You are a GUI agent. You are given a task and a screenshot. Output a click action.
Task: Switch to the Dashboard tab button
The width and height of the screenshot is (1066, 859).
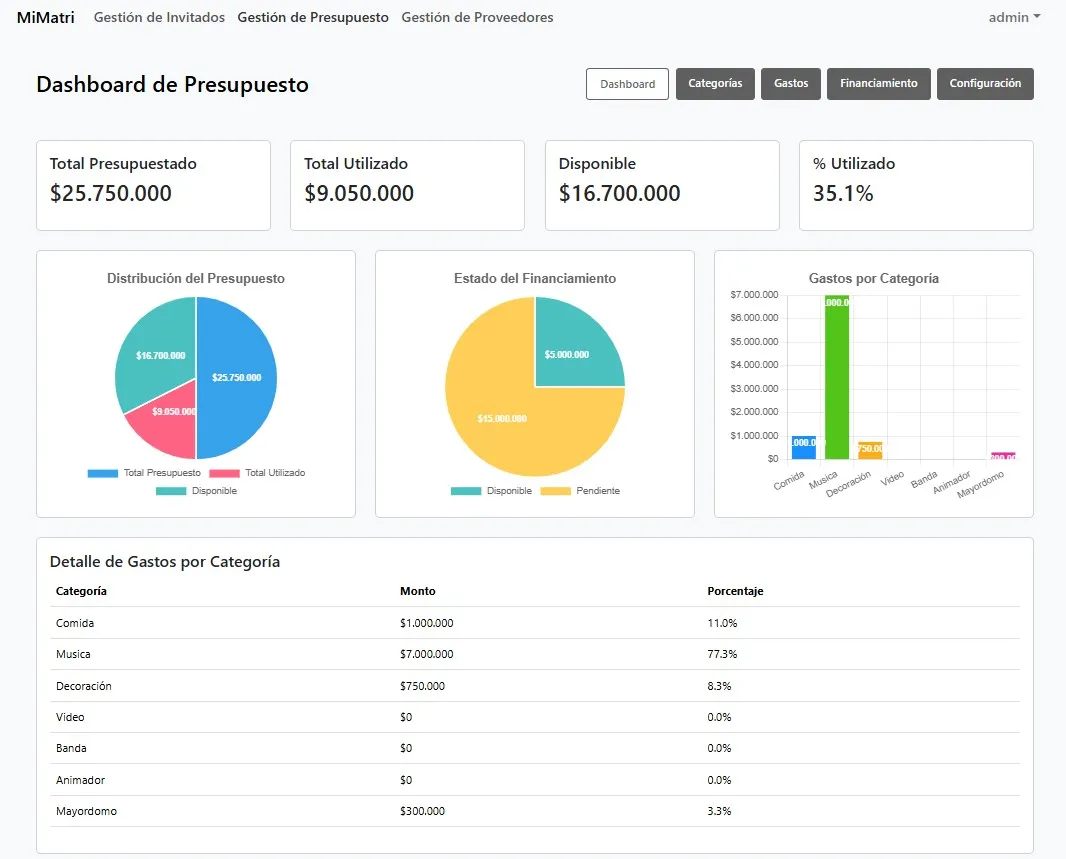[627, 84]
